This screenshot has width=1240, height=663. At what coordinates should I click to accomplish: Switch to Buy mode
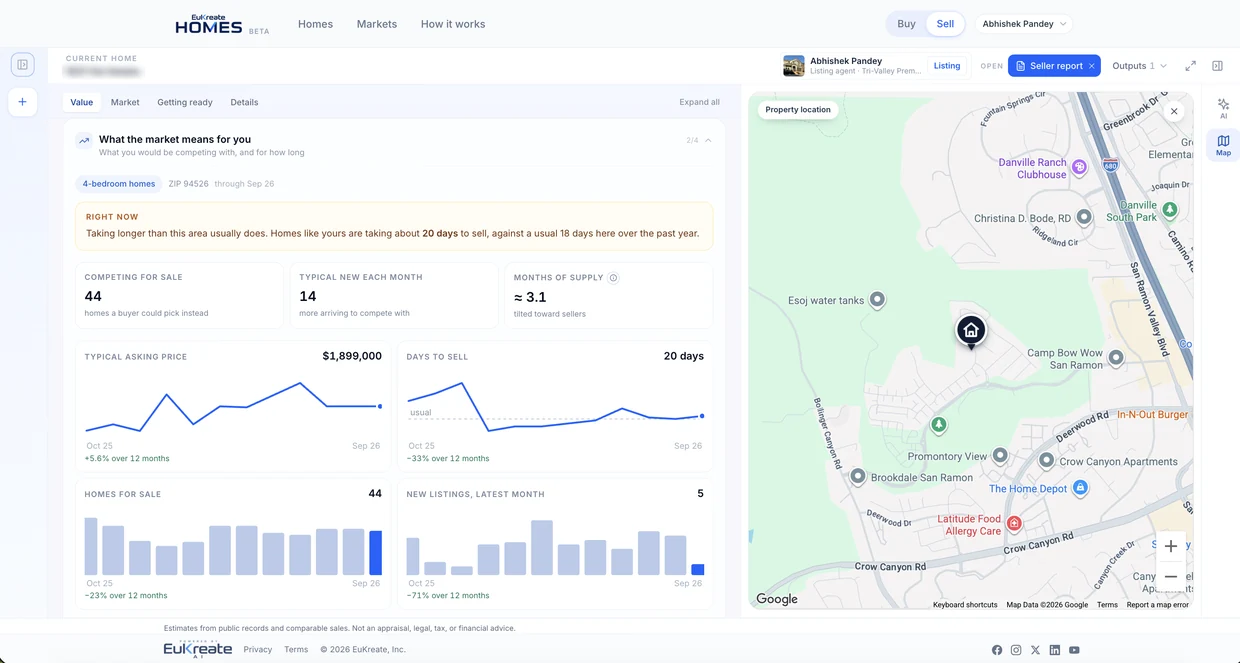(x=906, y=24)
